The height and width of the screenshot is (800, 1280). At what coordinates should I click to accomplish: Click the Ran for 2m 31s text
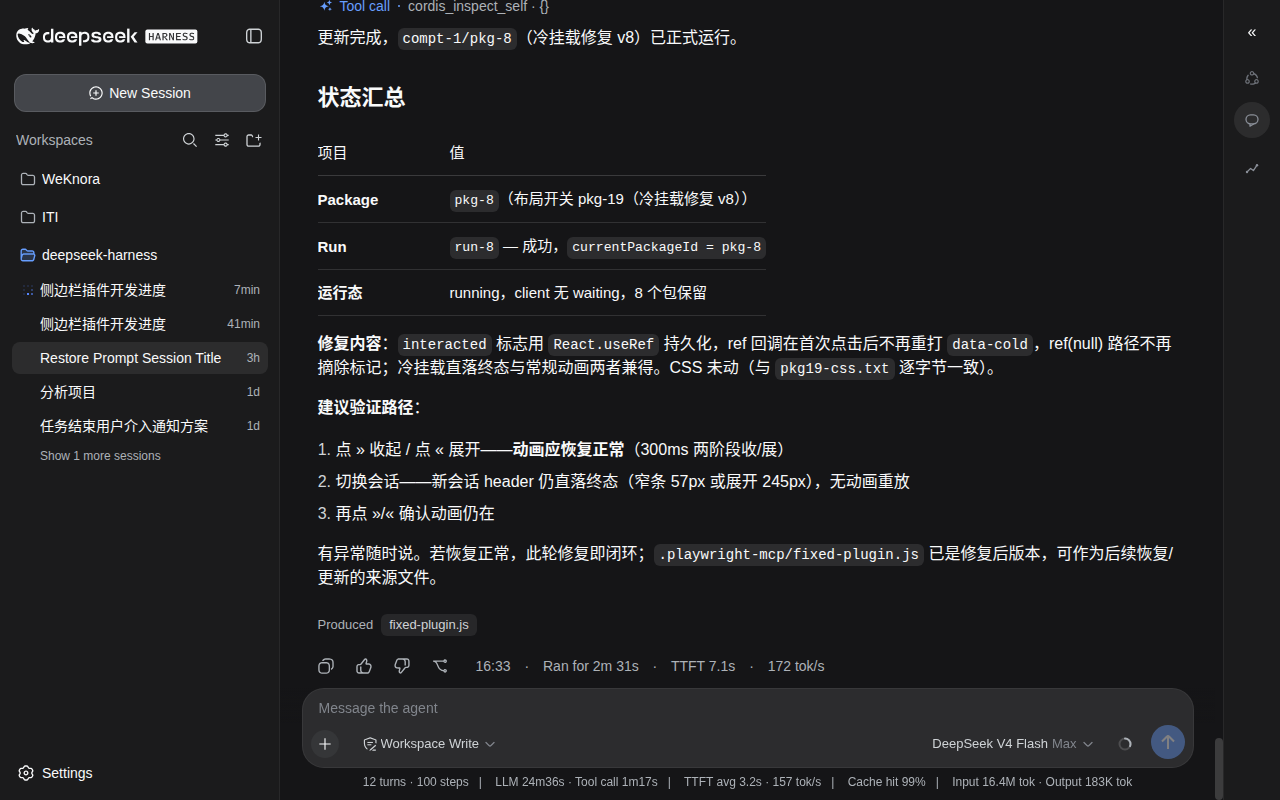click(591, 666)
